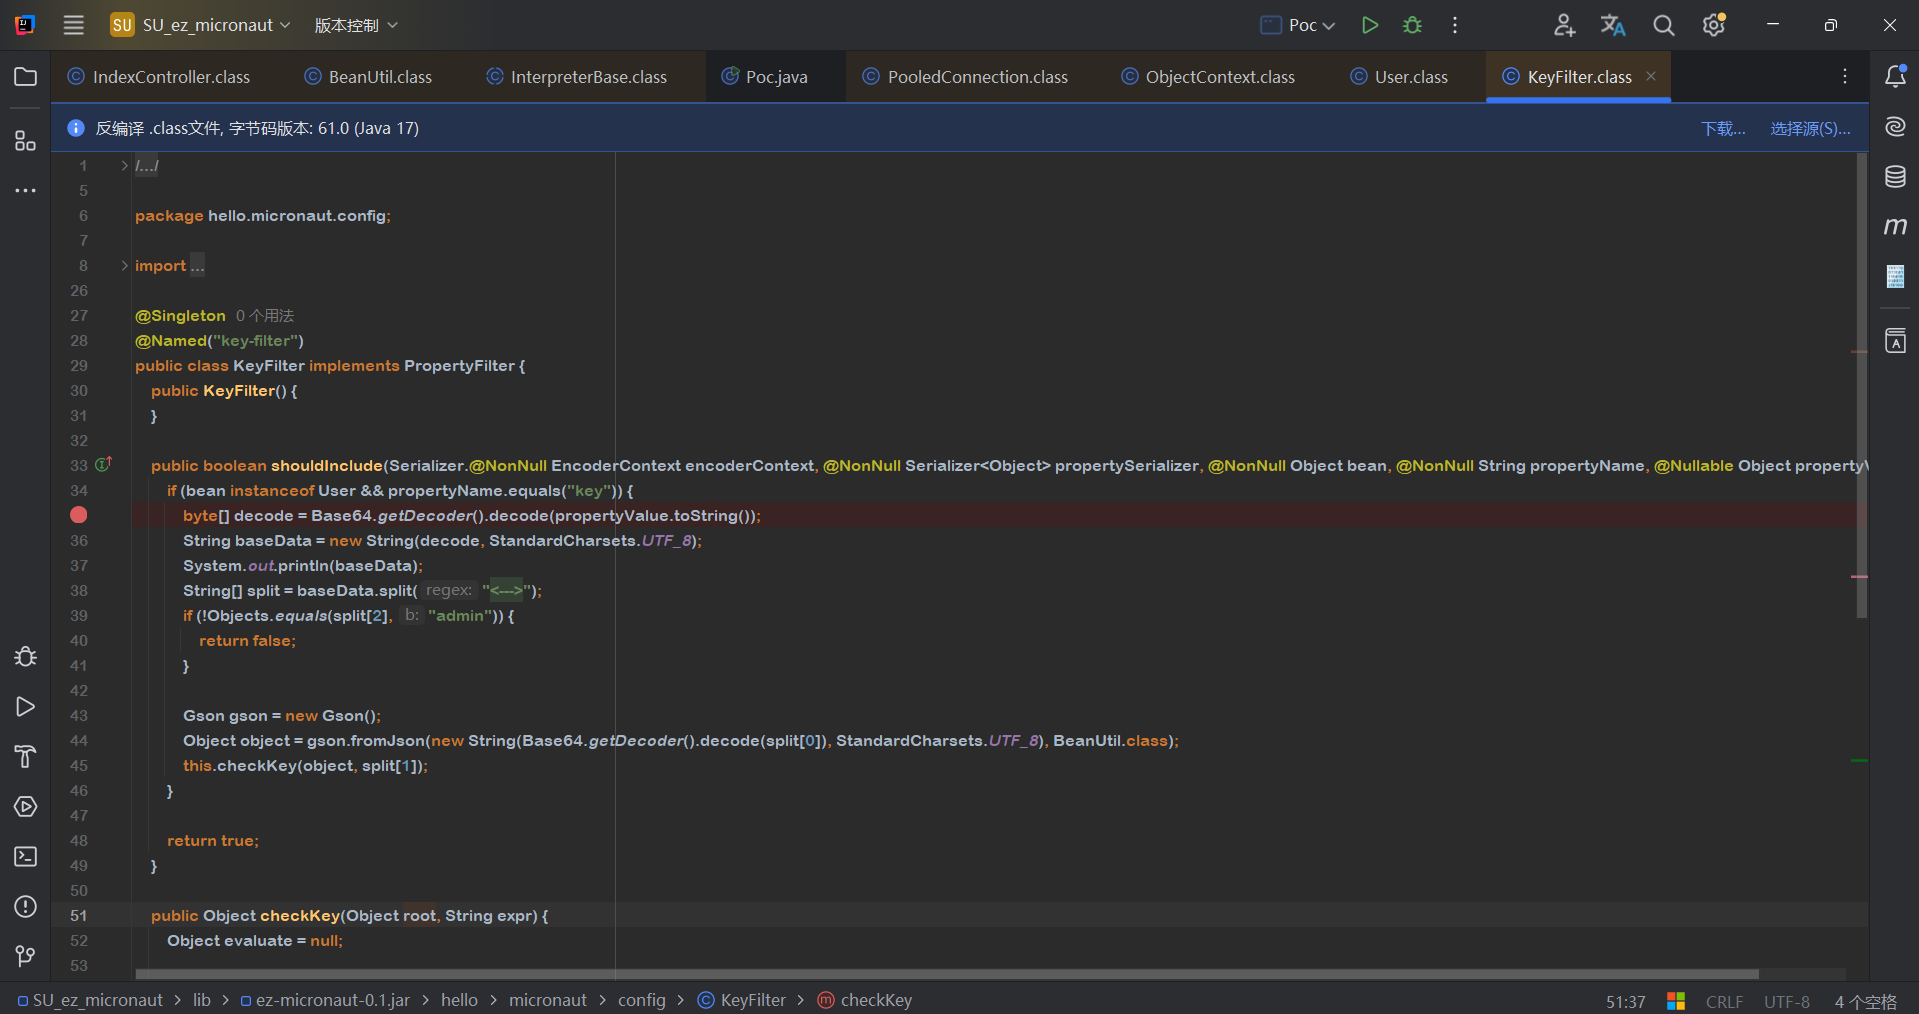
Task: Toggle the breakpoint on line 35
Action: pos(79,515)
